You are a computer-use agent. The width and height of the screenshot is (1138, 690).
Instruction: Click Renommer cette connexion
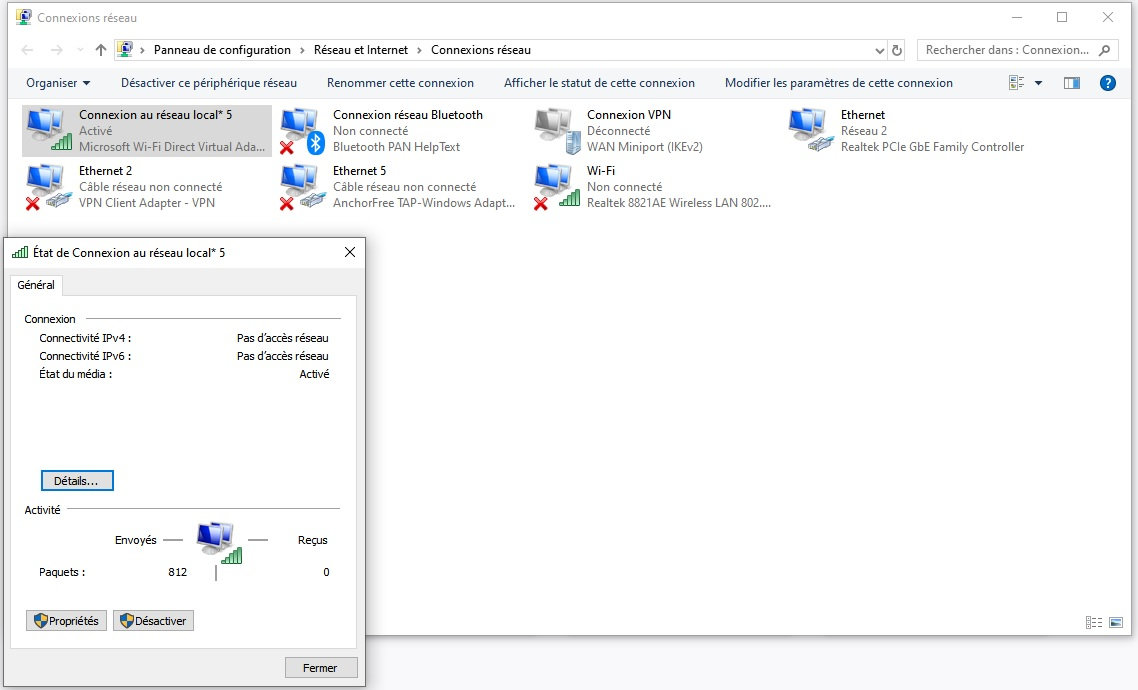[400, 83]
